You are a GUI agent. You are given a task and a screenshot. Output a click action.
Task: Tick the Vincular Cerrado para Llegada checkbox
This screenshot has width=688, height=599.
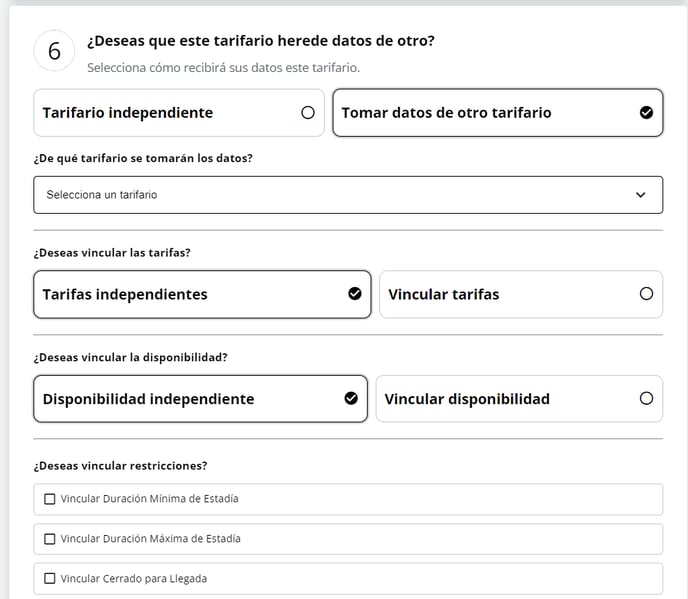[x=50, y=579]
